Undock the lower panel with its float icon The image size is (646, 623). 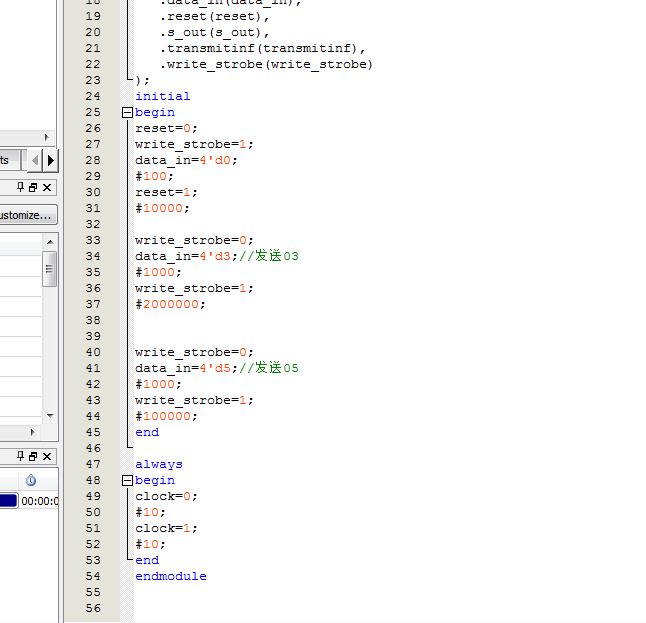point(33,456)
